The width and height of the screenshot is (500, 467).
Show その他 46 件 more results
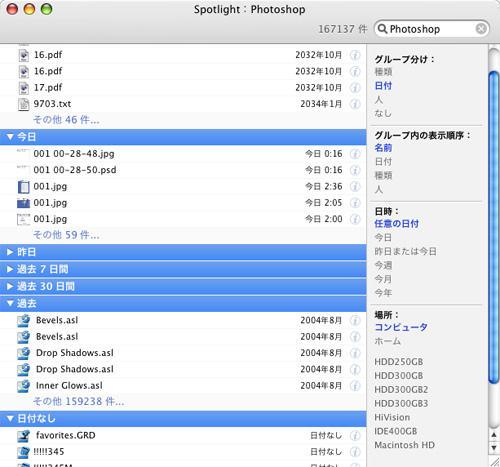(66, 120)
